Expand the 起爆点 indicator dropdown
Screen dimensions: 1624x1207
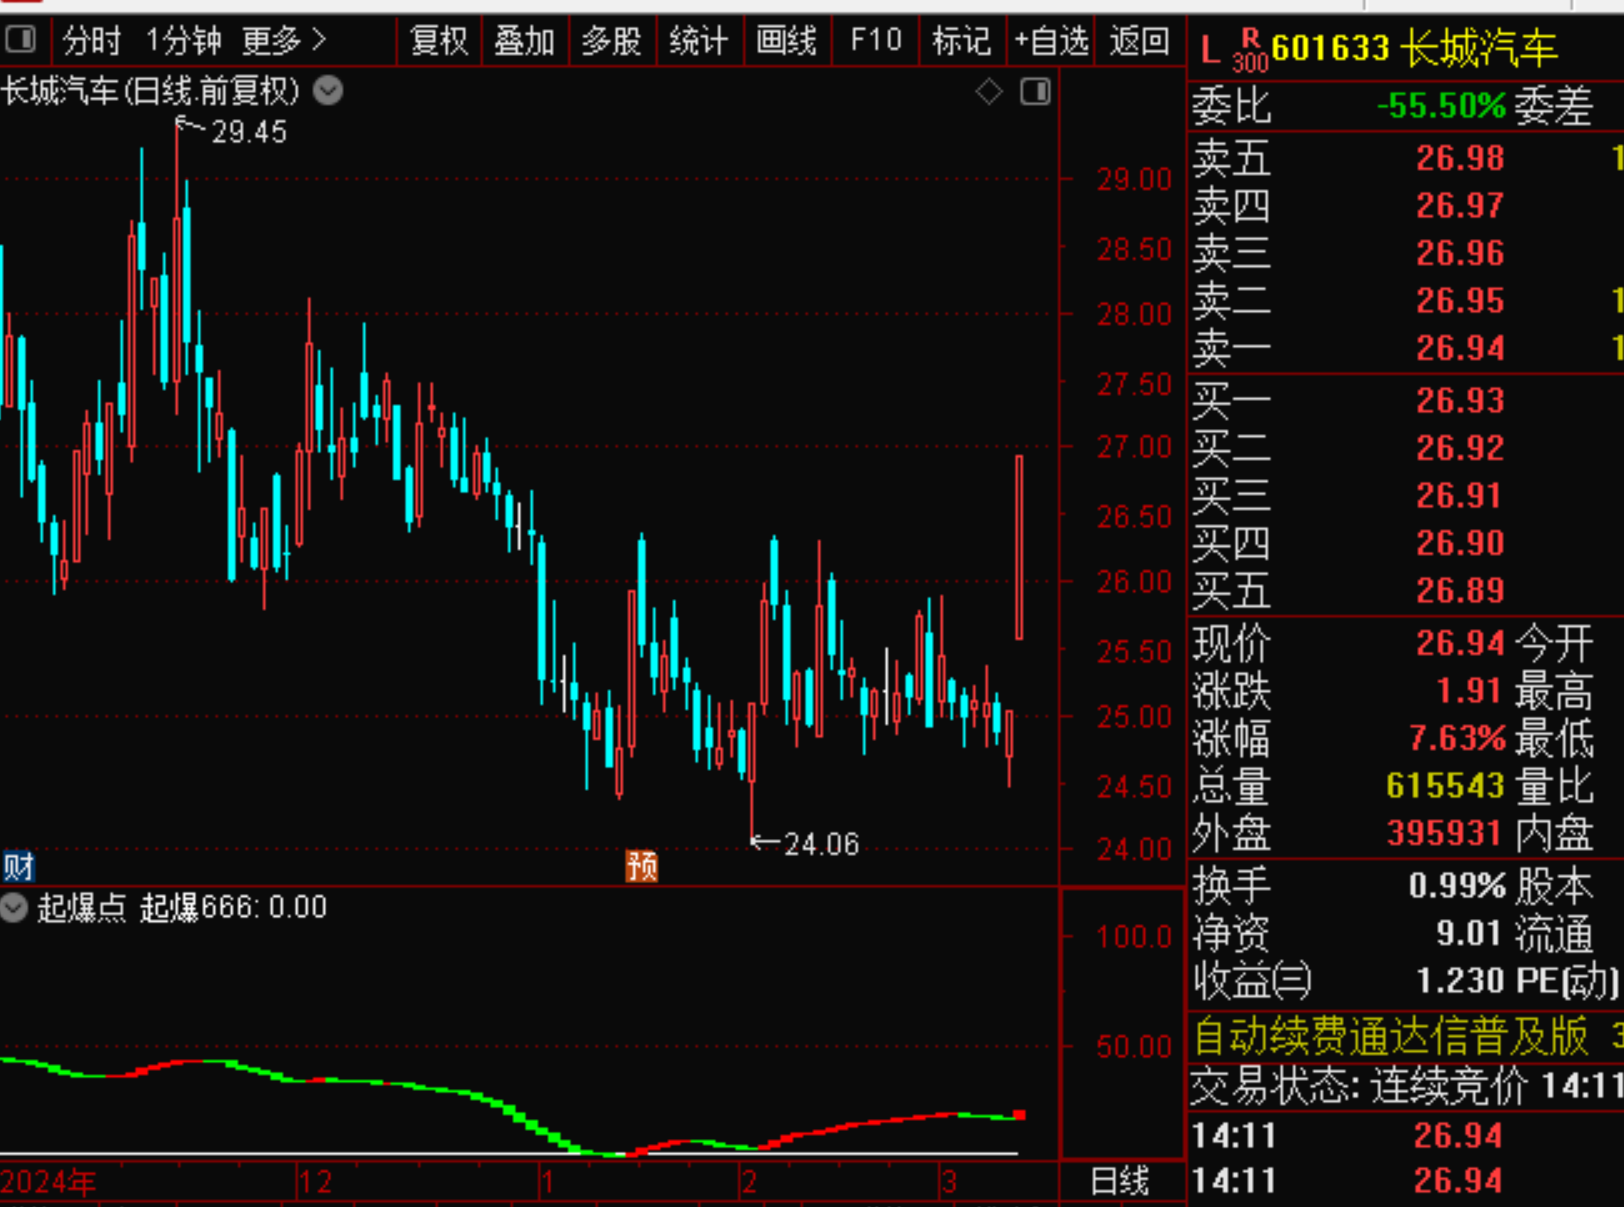(14, 907)
